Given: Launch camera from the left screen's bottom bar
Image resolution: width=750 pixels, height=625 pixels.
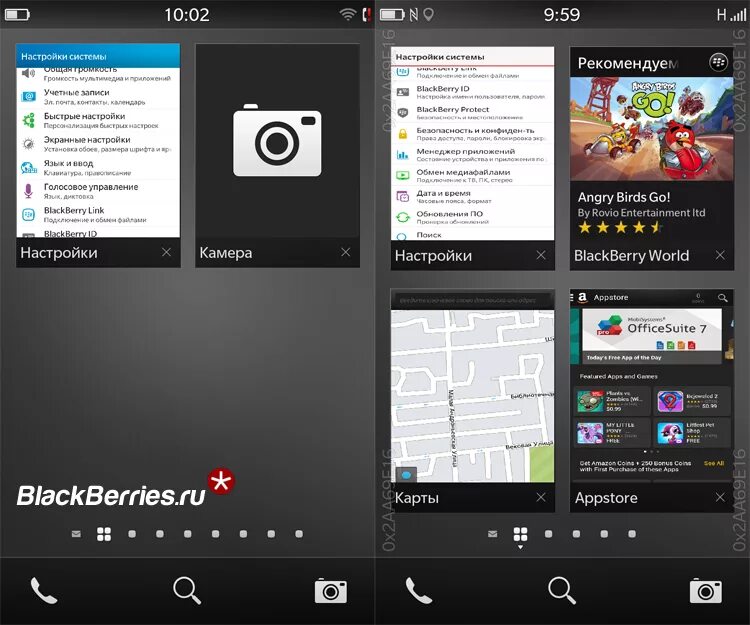Looking at the screenshot, I should [331, 591].
